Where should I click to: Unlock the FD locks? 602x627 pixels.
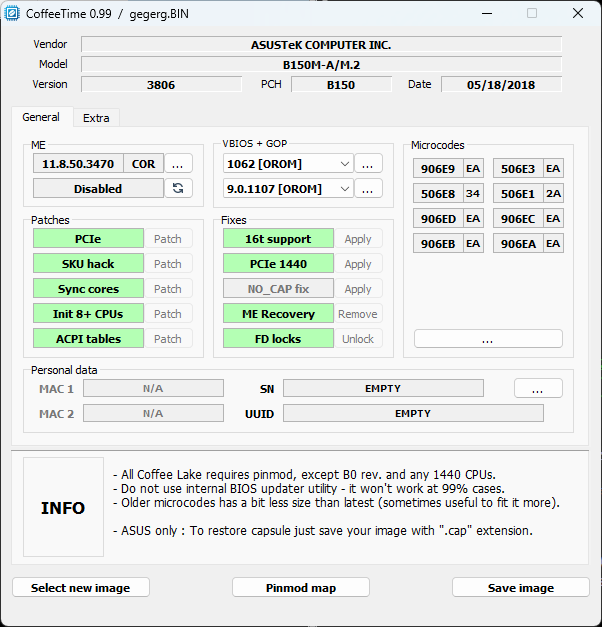pos(358,339)
